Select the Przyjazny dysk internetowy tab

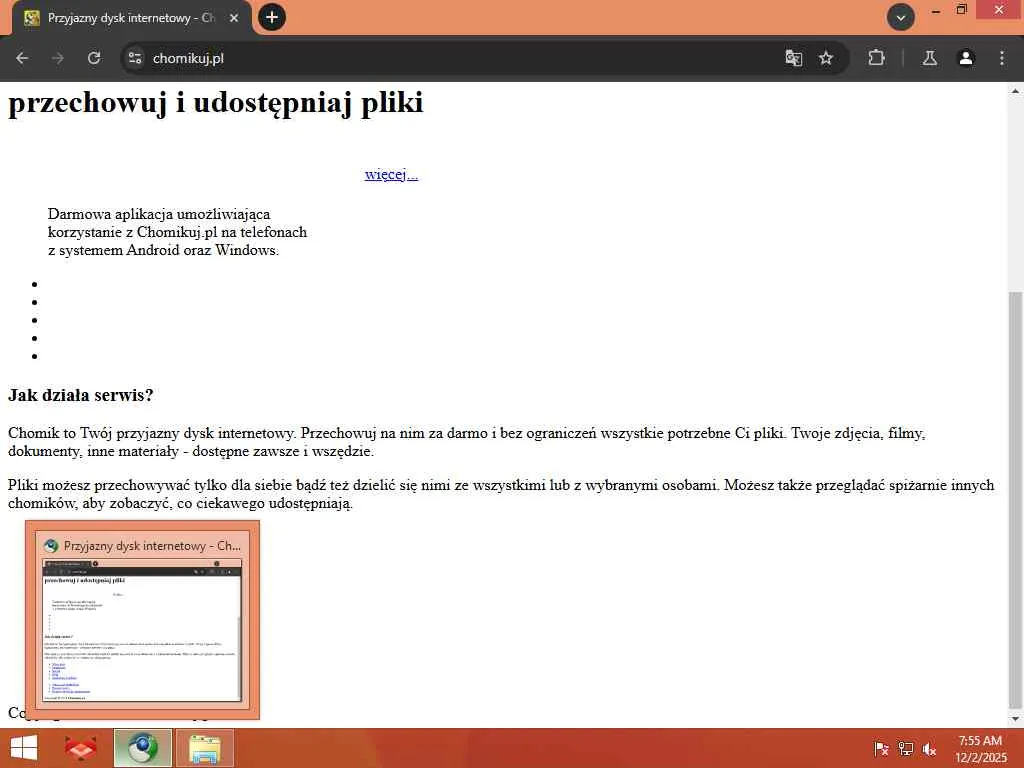click(x=131, y=18)
